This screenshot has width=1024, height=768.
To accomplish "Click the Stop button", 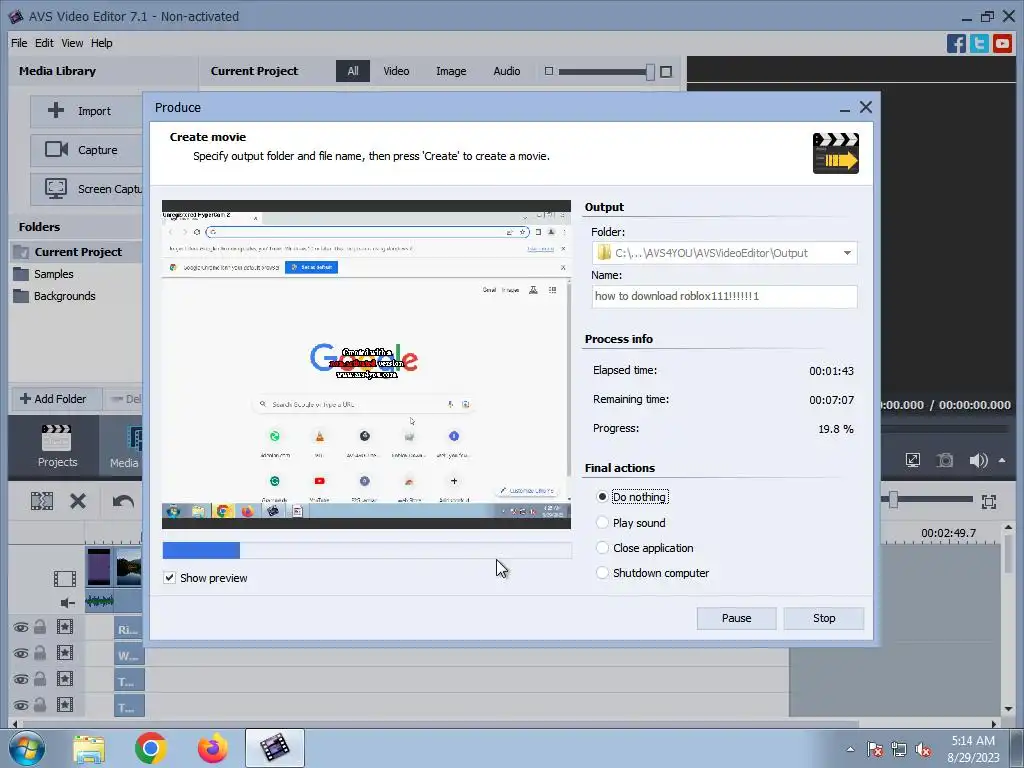I will pyautogui.click(x=824, y=618).
